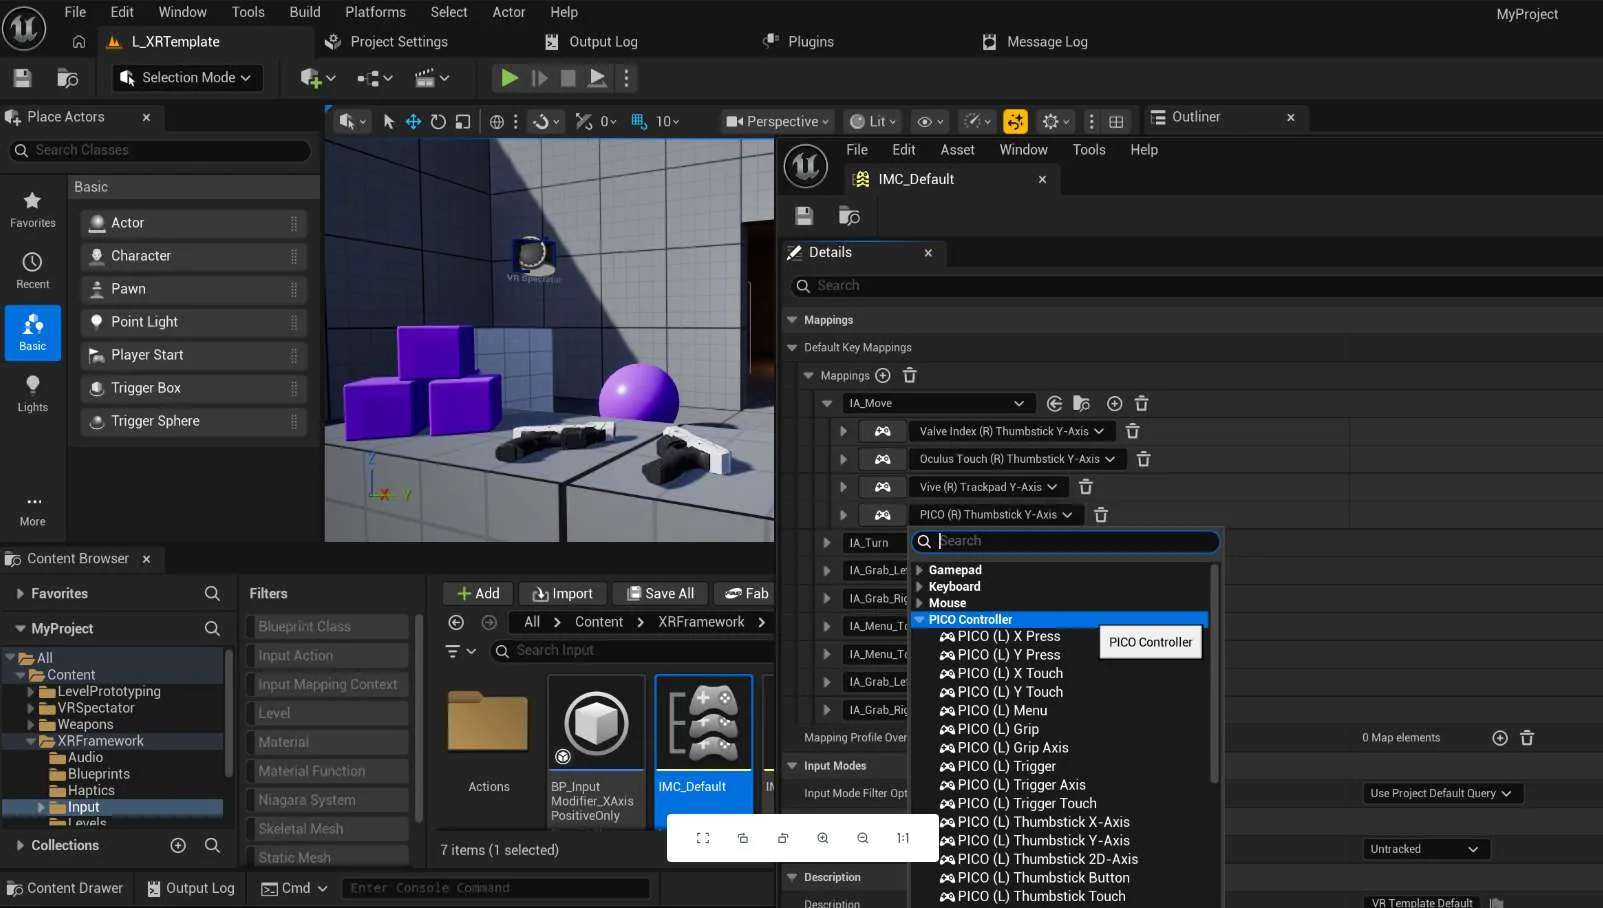Select the translate move tool icon
The image size is (1603, 908).
point(413,121)
